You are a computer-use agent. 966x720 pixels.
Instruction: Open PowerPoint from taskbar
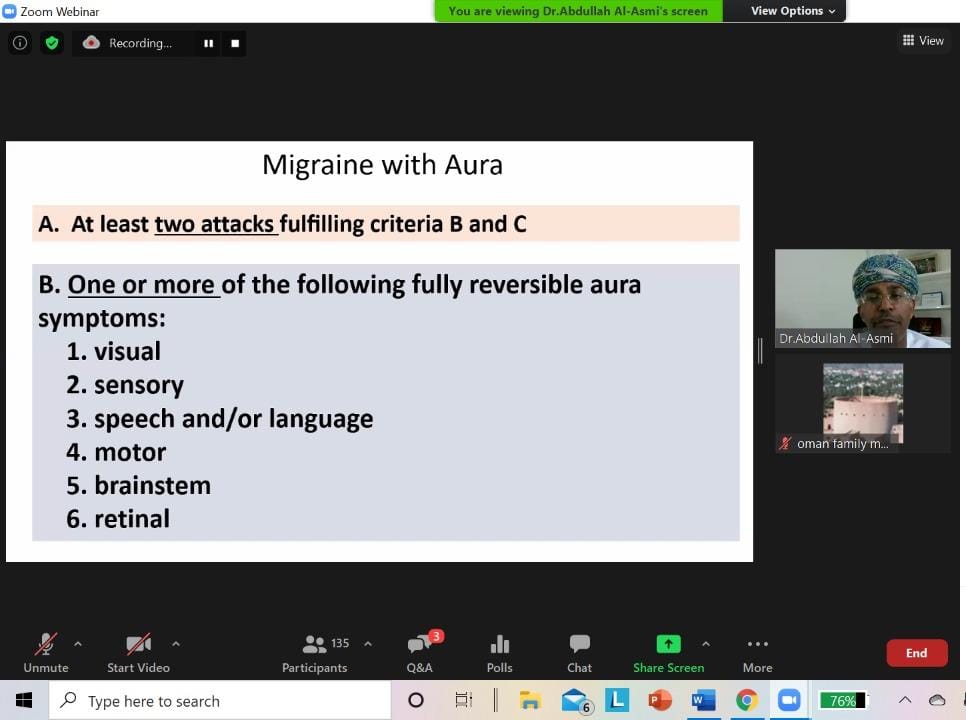pyautogui.click(x=660, y=700)
